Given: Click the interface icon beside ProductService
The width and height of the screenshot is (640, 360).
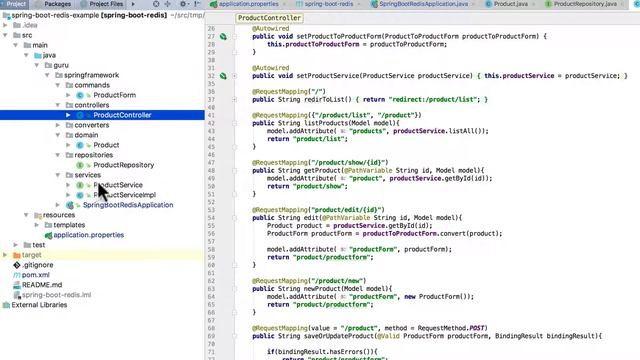Looking at the screenshot, I should [x=80, y=185].
